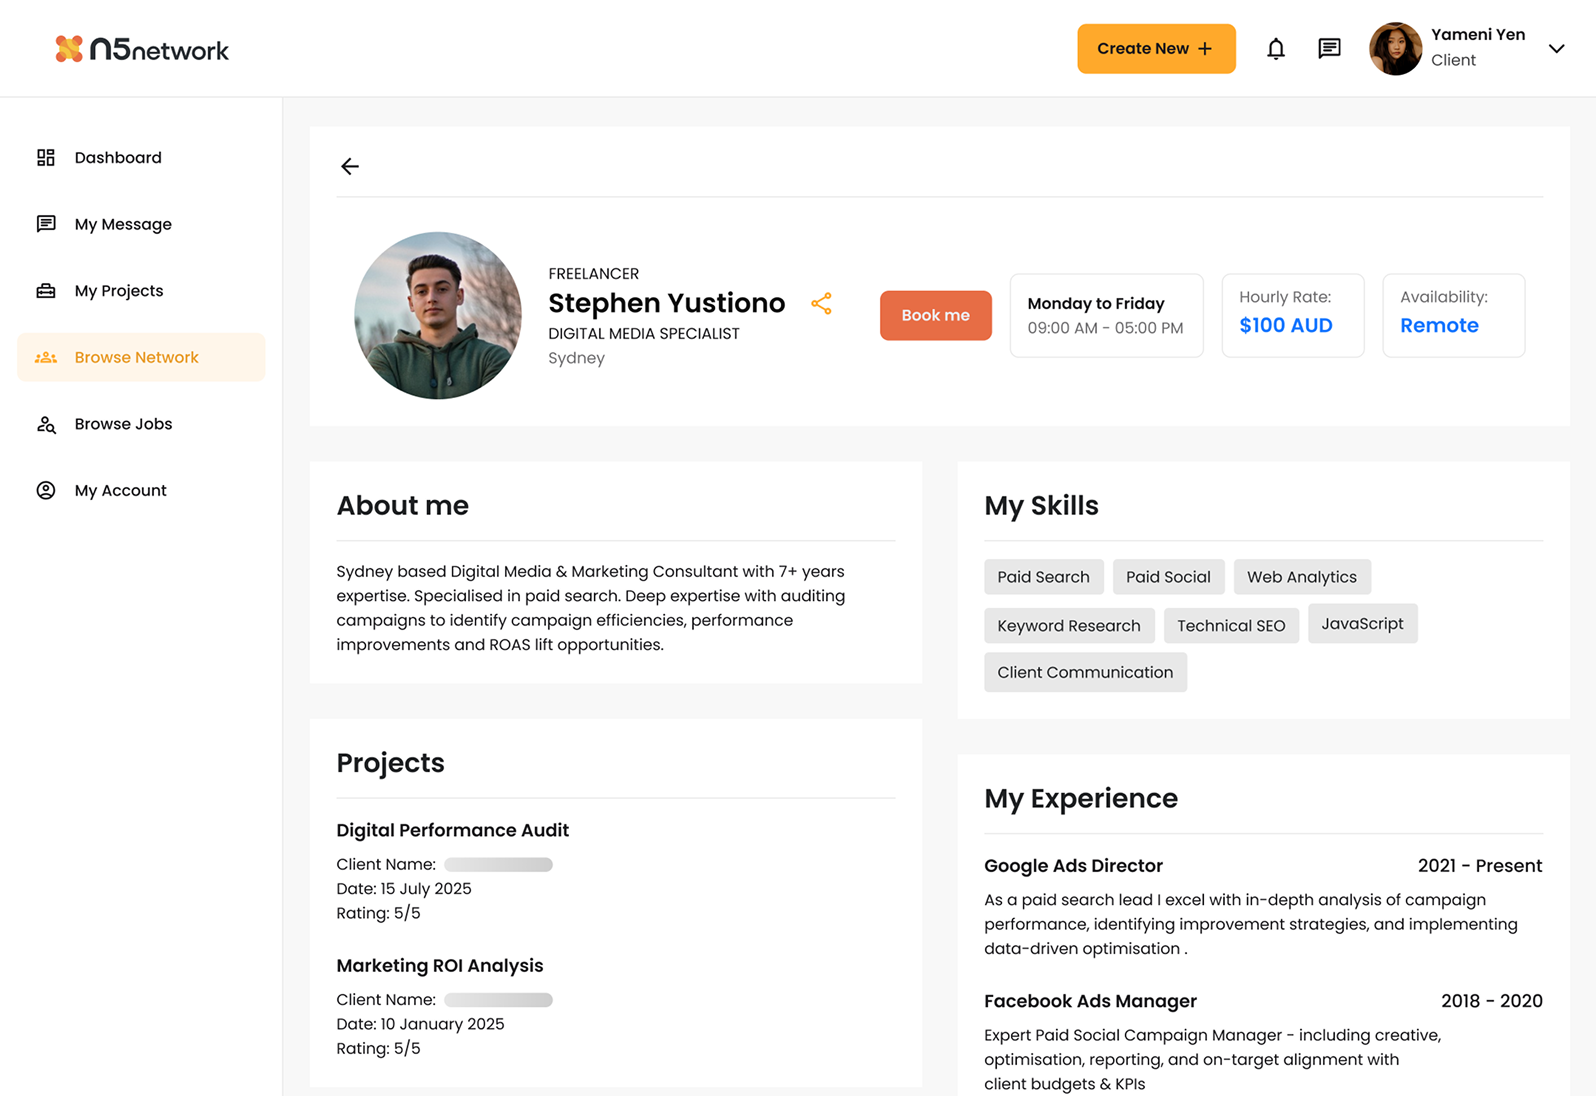Image resolution: width=1596 pixels, height=1096 pixels.
Task: Expand the Yameni Yen account dropdown
Action: pos(1556,48)
